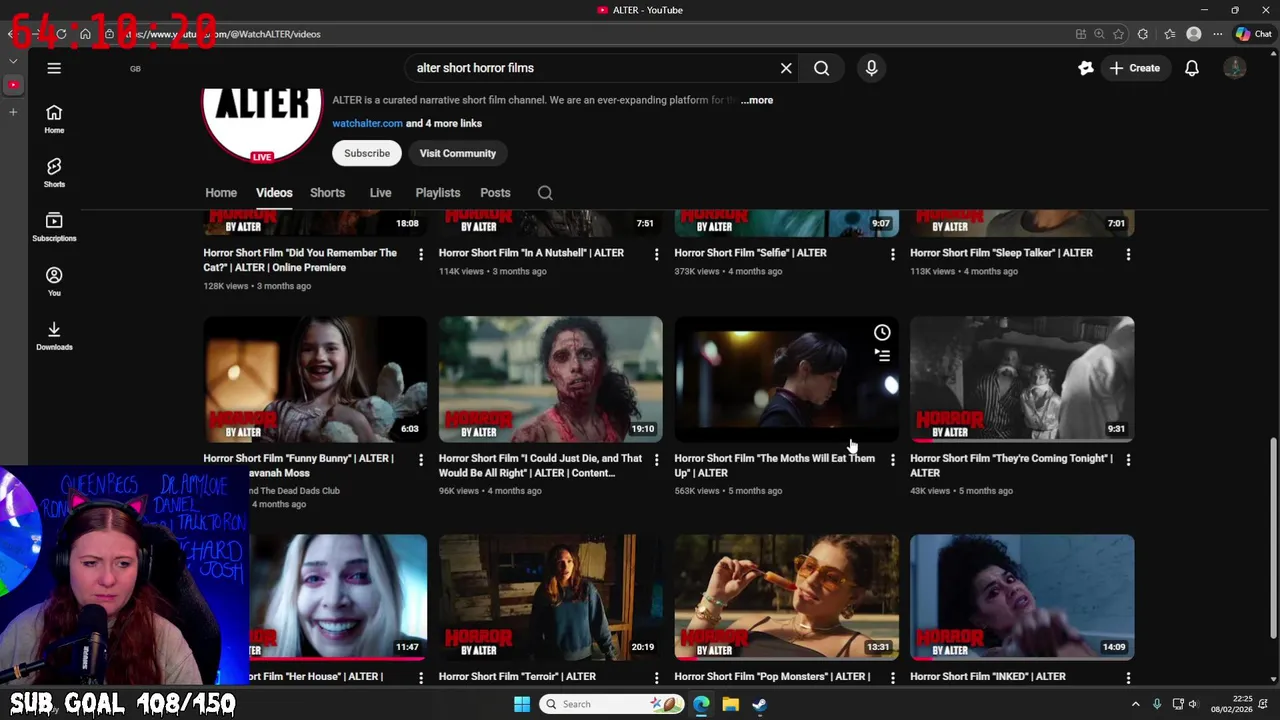This screenshot has height=720, width=1280.
Task: Open Shorts from the left sidebar
Action: click(x=54, y=173)
